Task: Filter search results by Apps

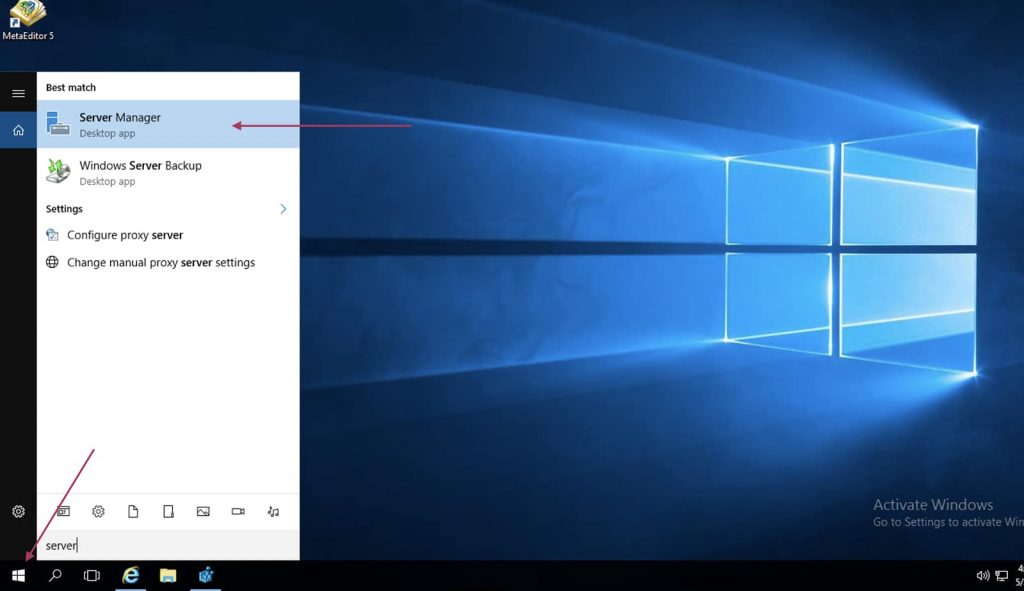Action: click(63, 511)
